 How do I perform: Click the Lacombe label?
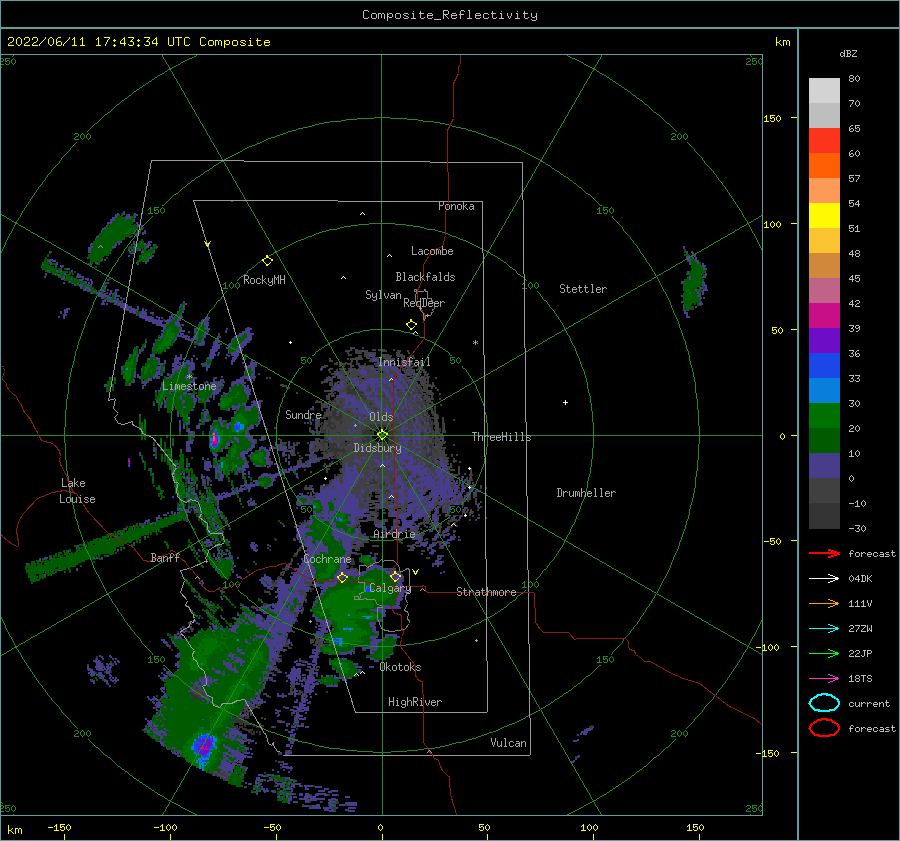(432, 251)
